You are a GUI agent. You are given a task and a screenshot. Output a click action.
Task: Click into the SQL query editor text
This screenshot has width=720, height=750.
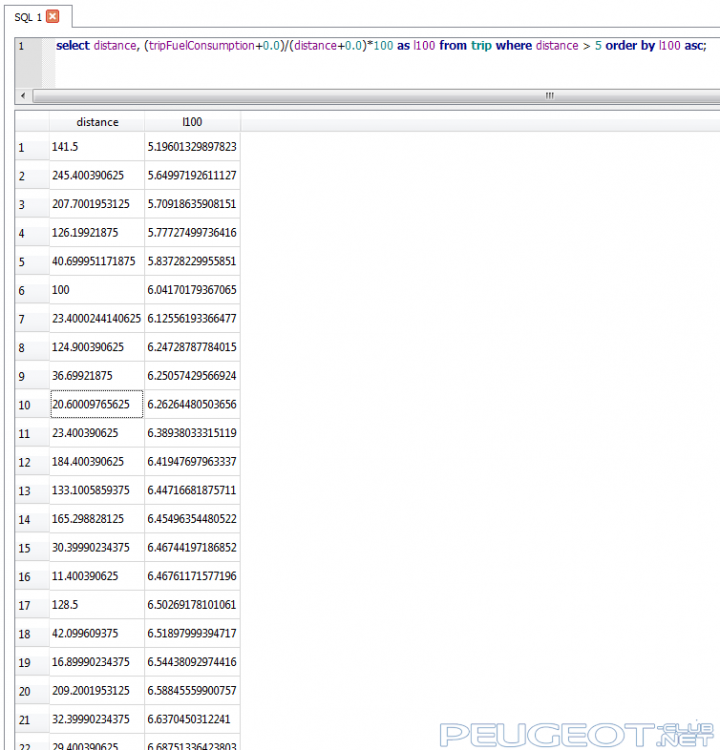coord(381,45)
